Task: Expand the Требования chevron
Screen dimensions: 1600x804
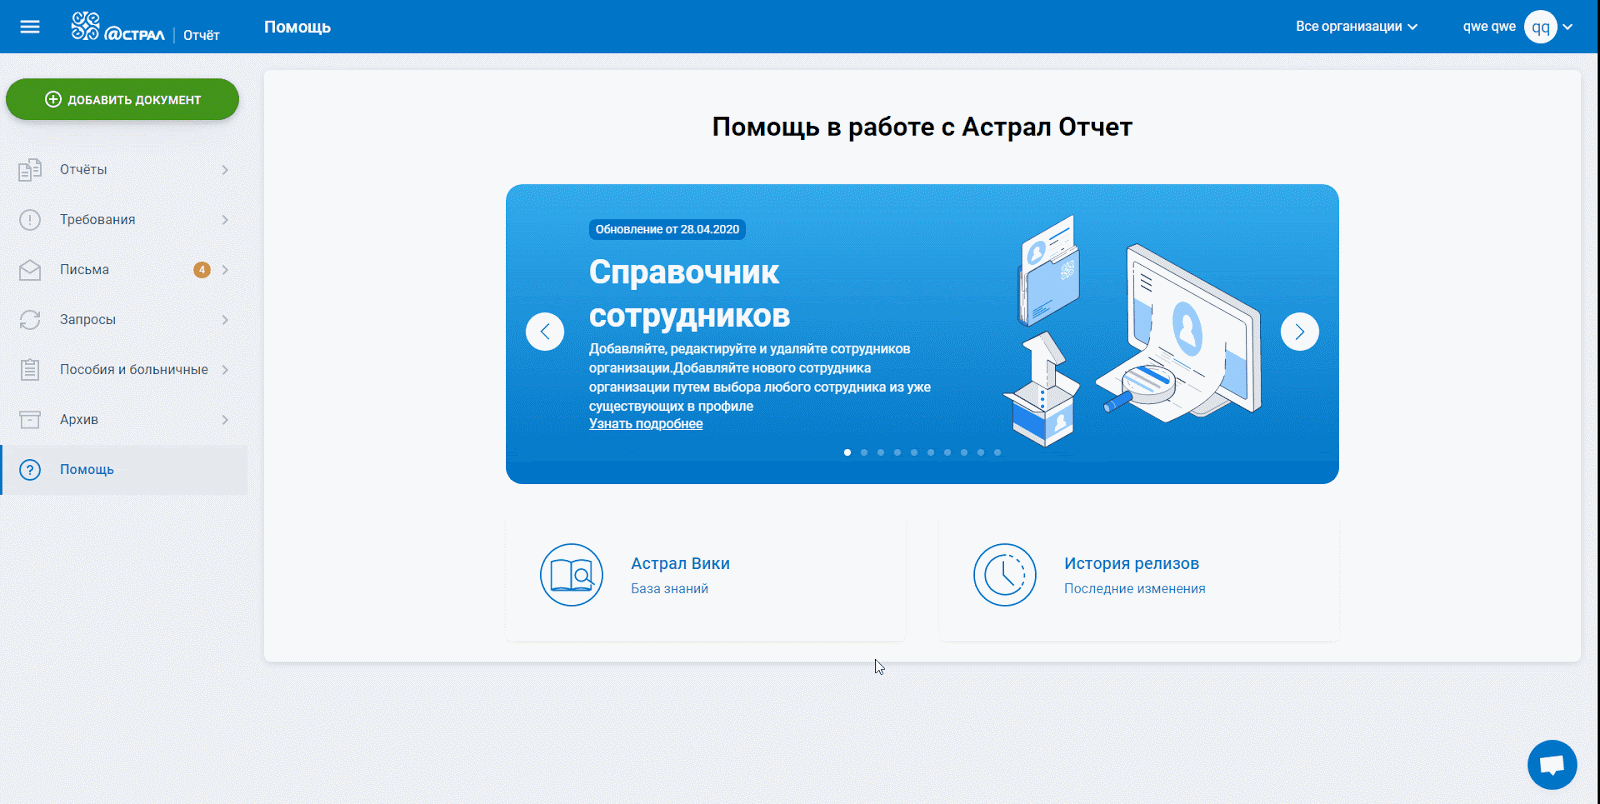Action: pos(225,220)
